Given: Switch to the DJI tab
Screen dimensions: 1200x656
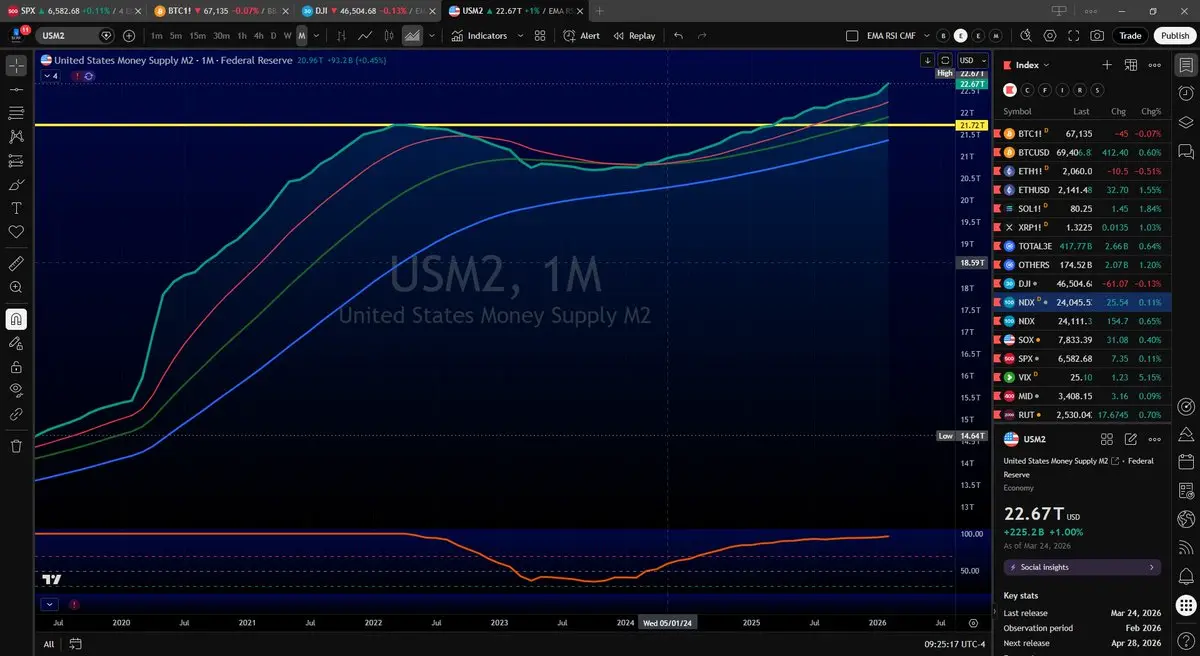Looking at the screenshot, I should tap(368, 11).
